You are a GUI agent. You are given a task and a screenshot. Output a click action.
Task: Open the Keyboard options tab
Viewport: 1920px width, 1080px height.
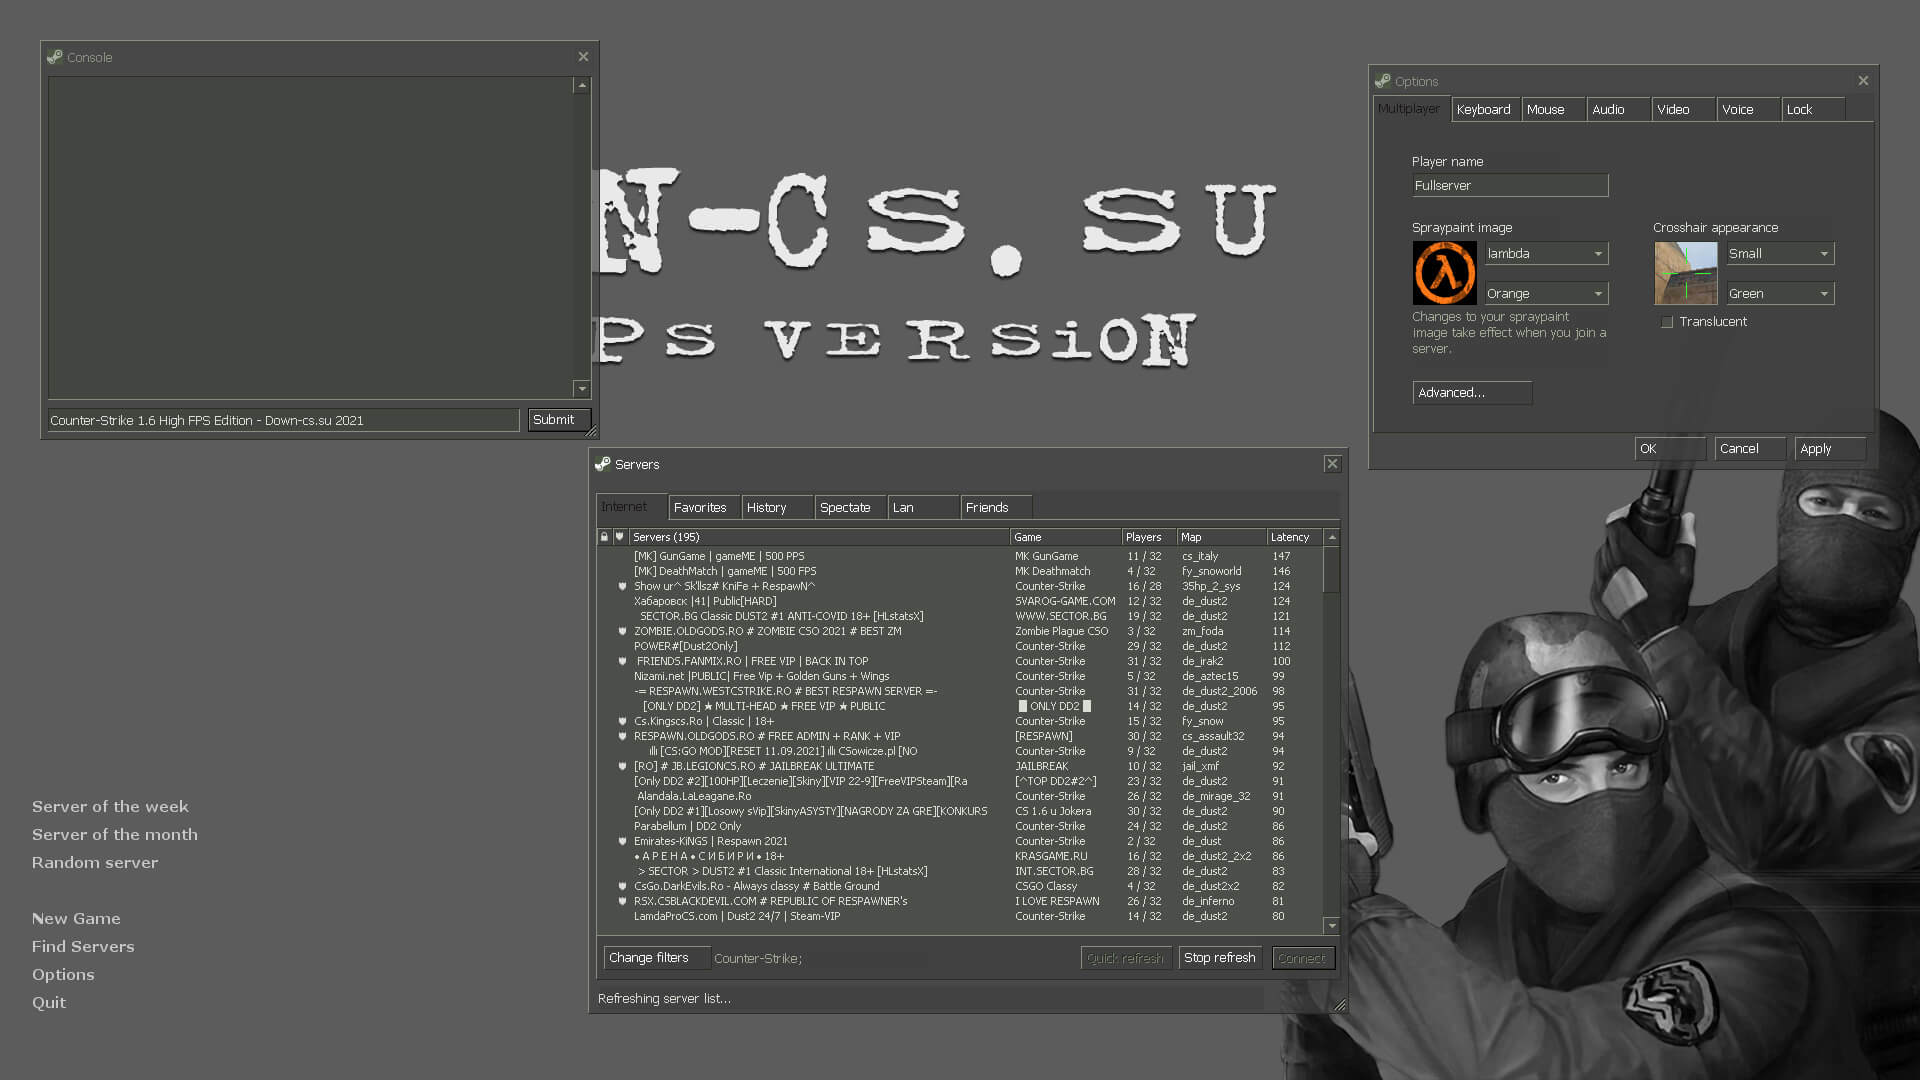coord(1486,110)
